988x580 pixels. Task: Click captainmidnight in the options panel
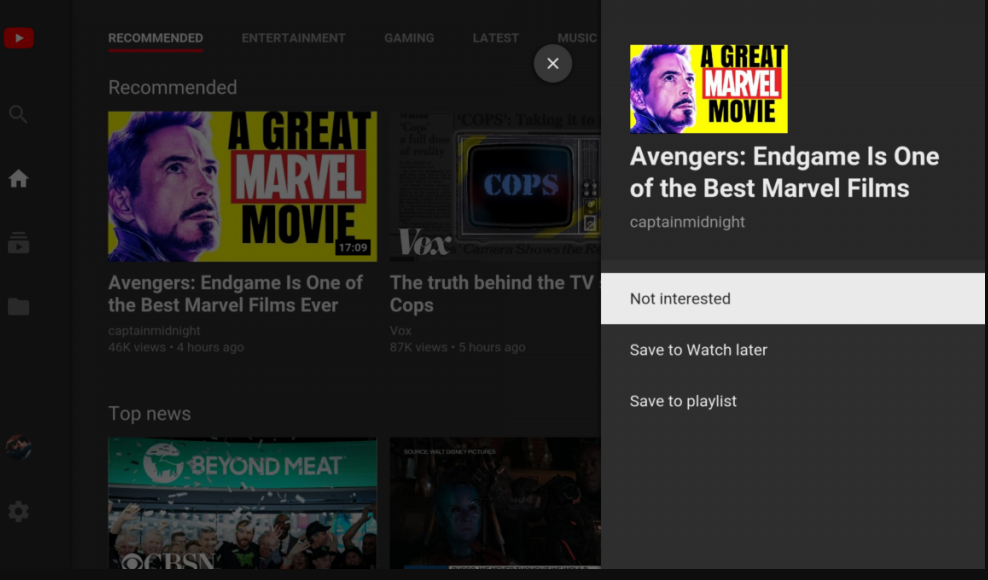pyautogui.click(x=687, y=222)
